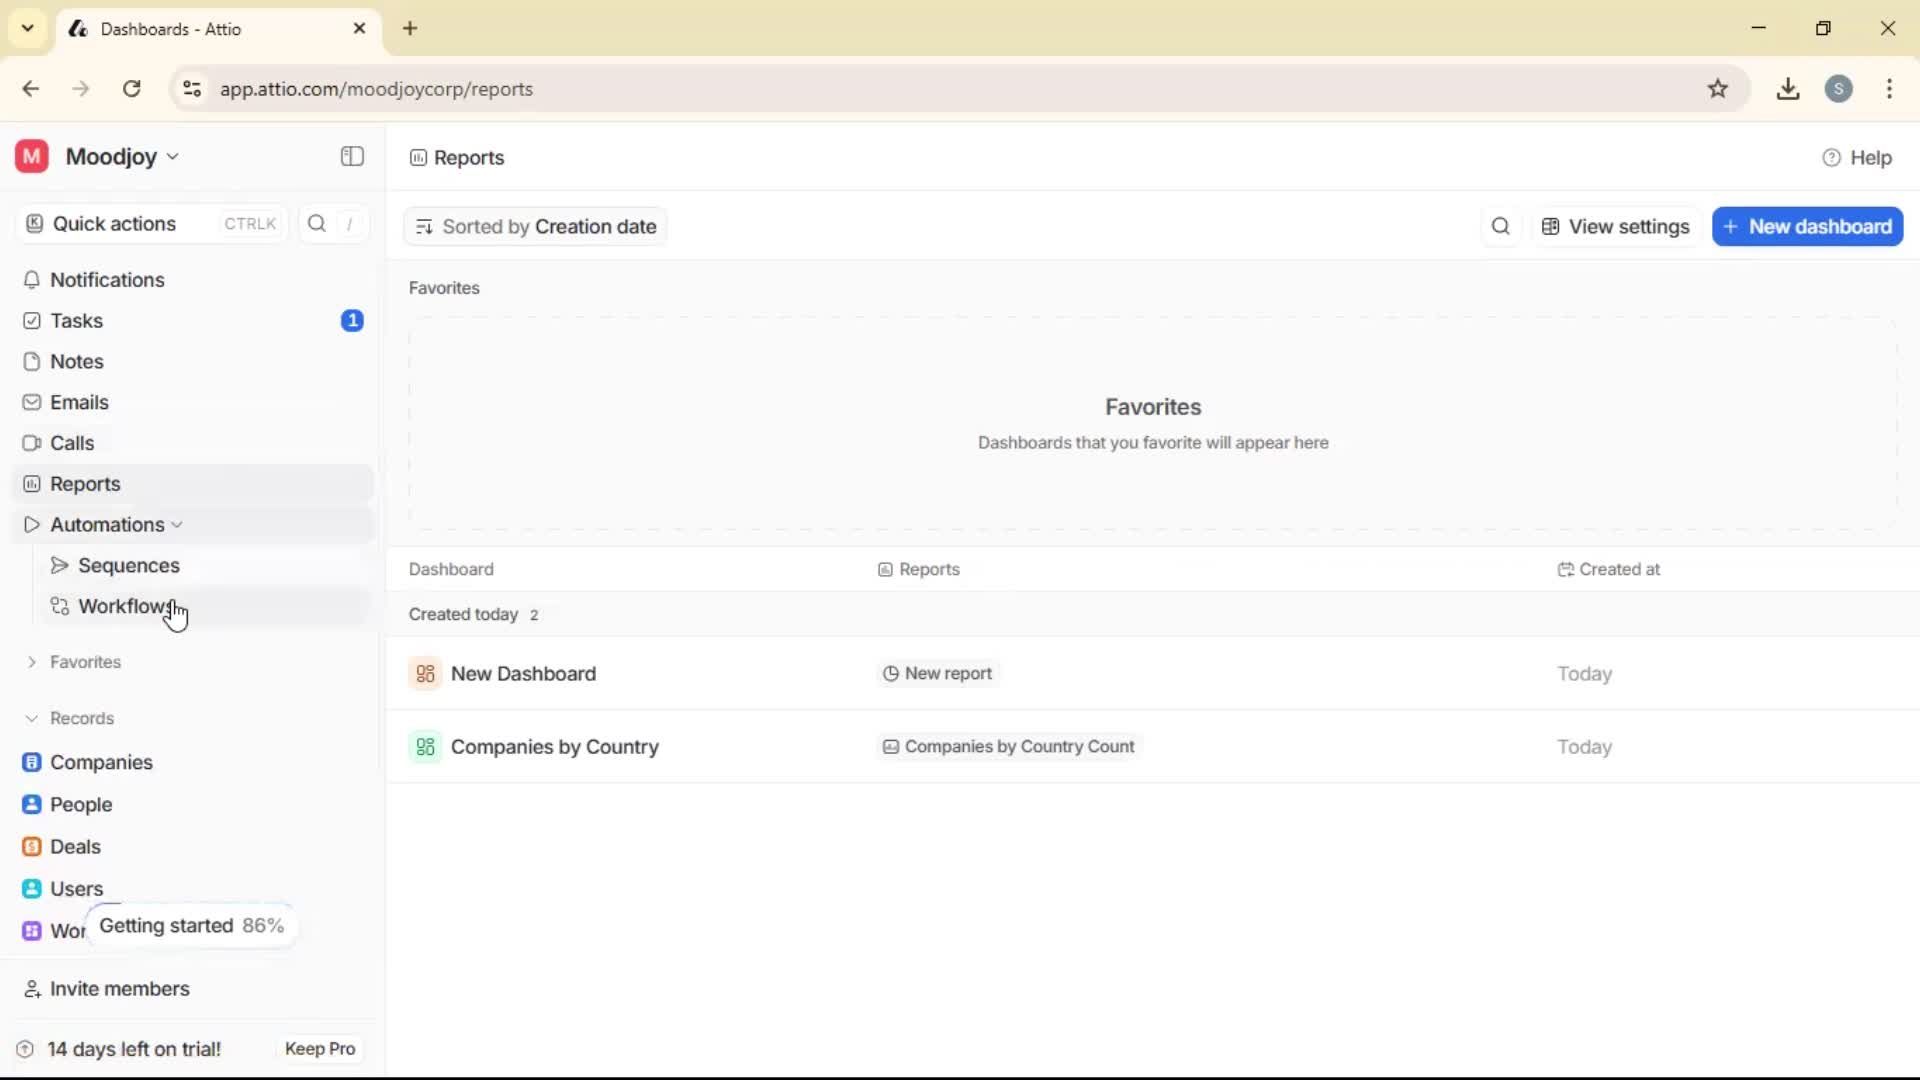This screenshot has width=1920, height=1080.
Task: Open the search icon next to Quick actions
Action: (x=316, y=223)
